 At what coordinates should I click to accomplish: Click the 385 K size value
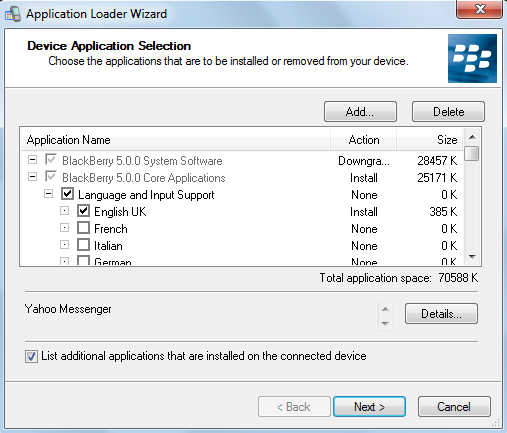pos(443,212)
